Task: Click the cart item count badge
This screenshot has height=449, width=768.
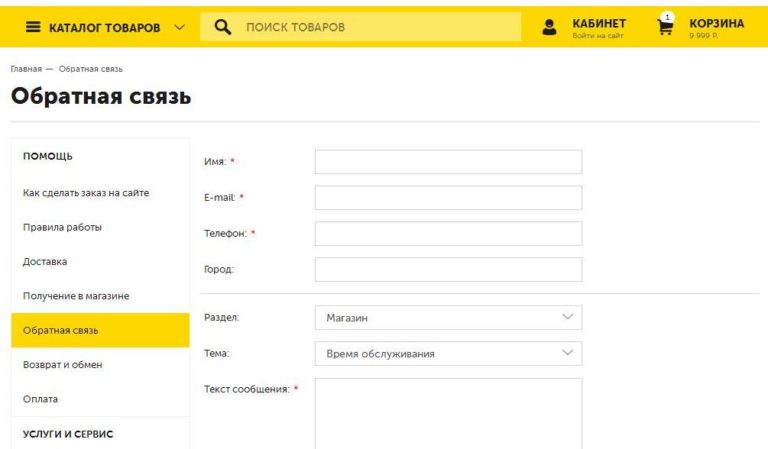Action: pos(667,17)
